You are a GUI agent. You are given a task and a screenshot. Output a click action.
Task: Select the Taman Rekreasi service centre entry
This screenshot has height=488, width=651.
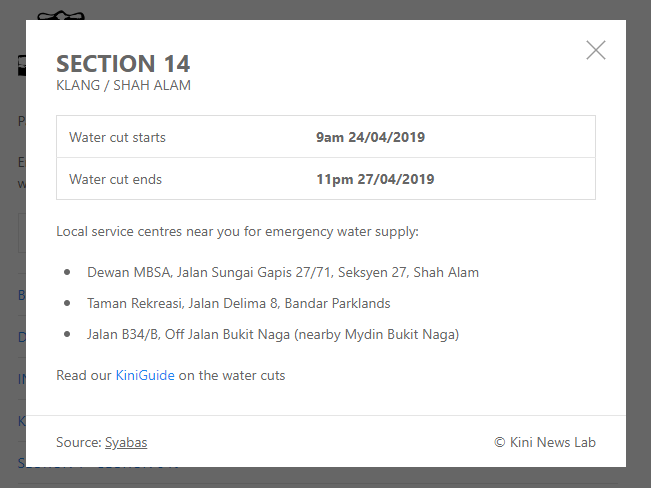pos(238,303)
